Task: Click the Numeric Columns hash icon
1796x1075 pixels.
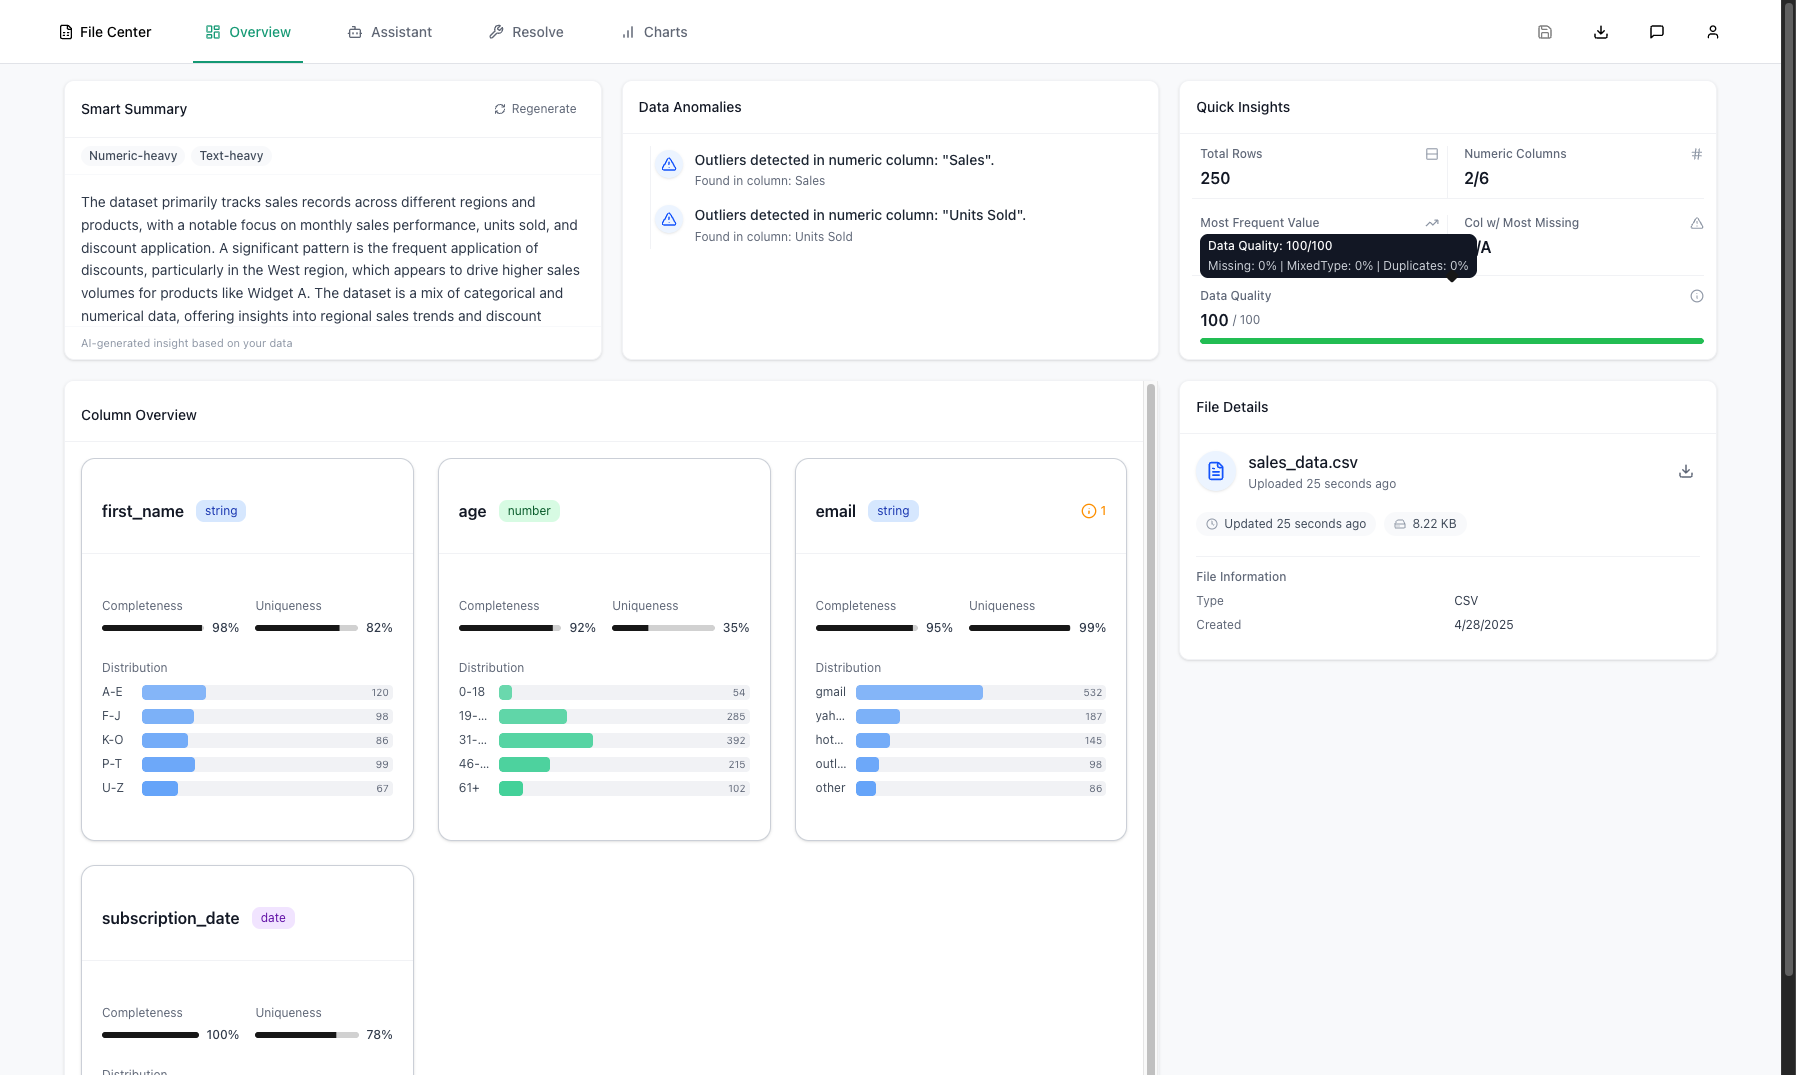Action: pos(1697,154)
